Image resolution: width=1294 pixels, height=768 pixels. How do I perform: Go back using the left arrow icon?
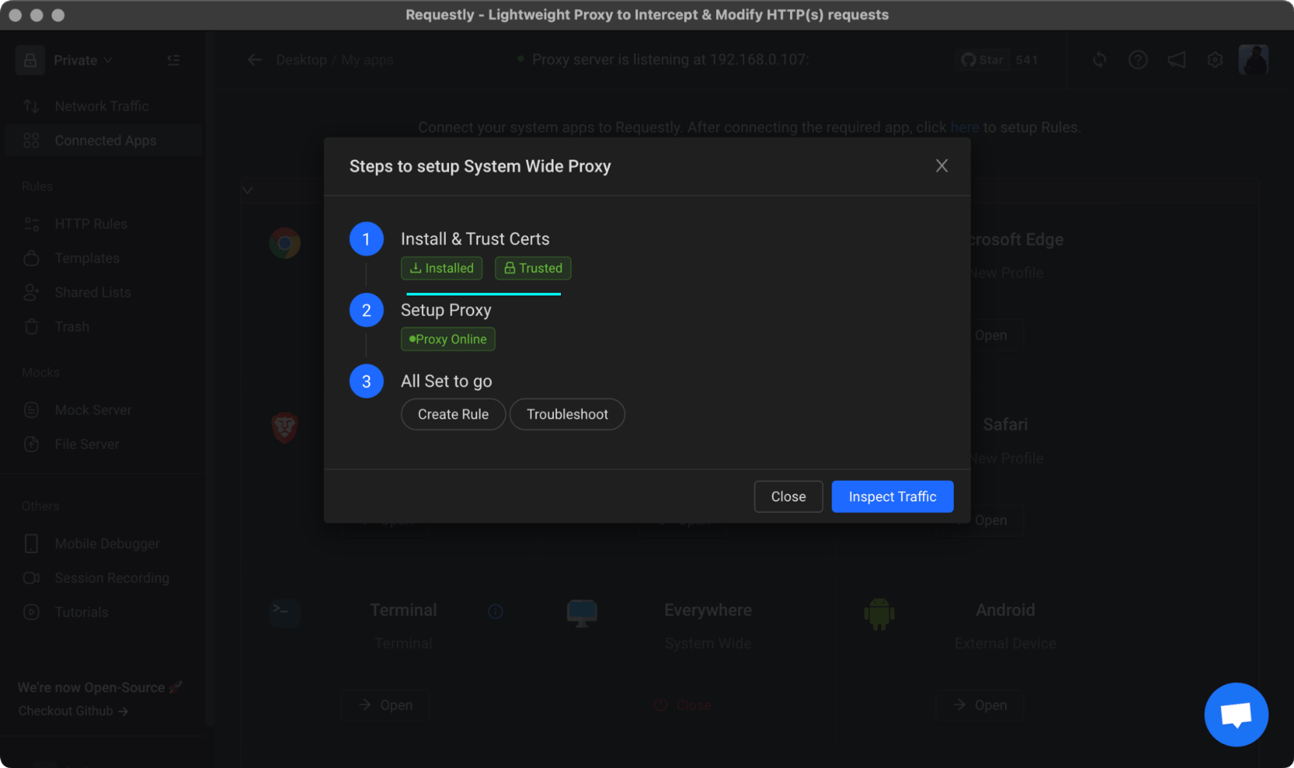255,60
